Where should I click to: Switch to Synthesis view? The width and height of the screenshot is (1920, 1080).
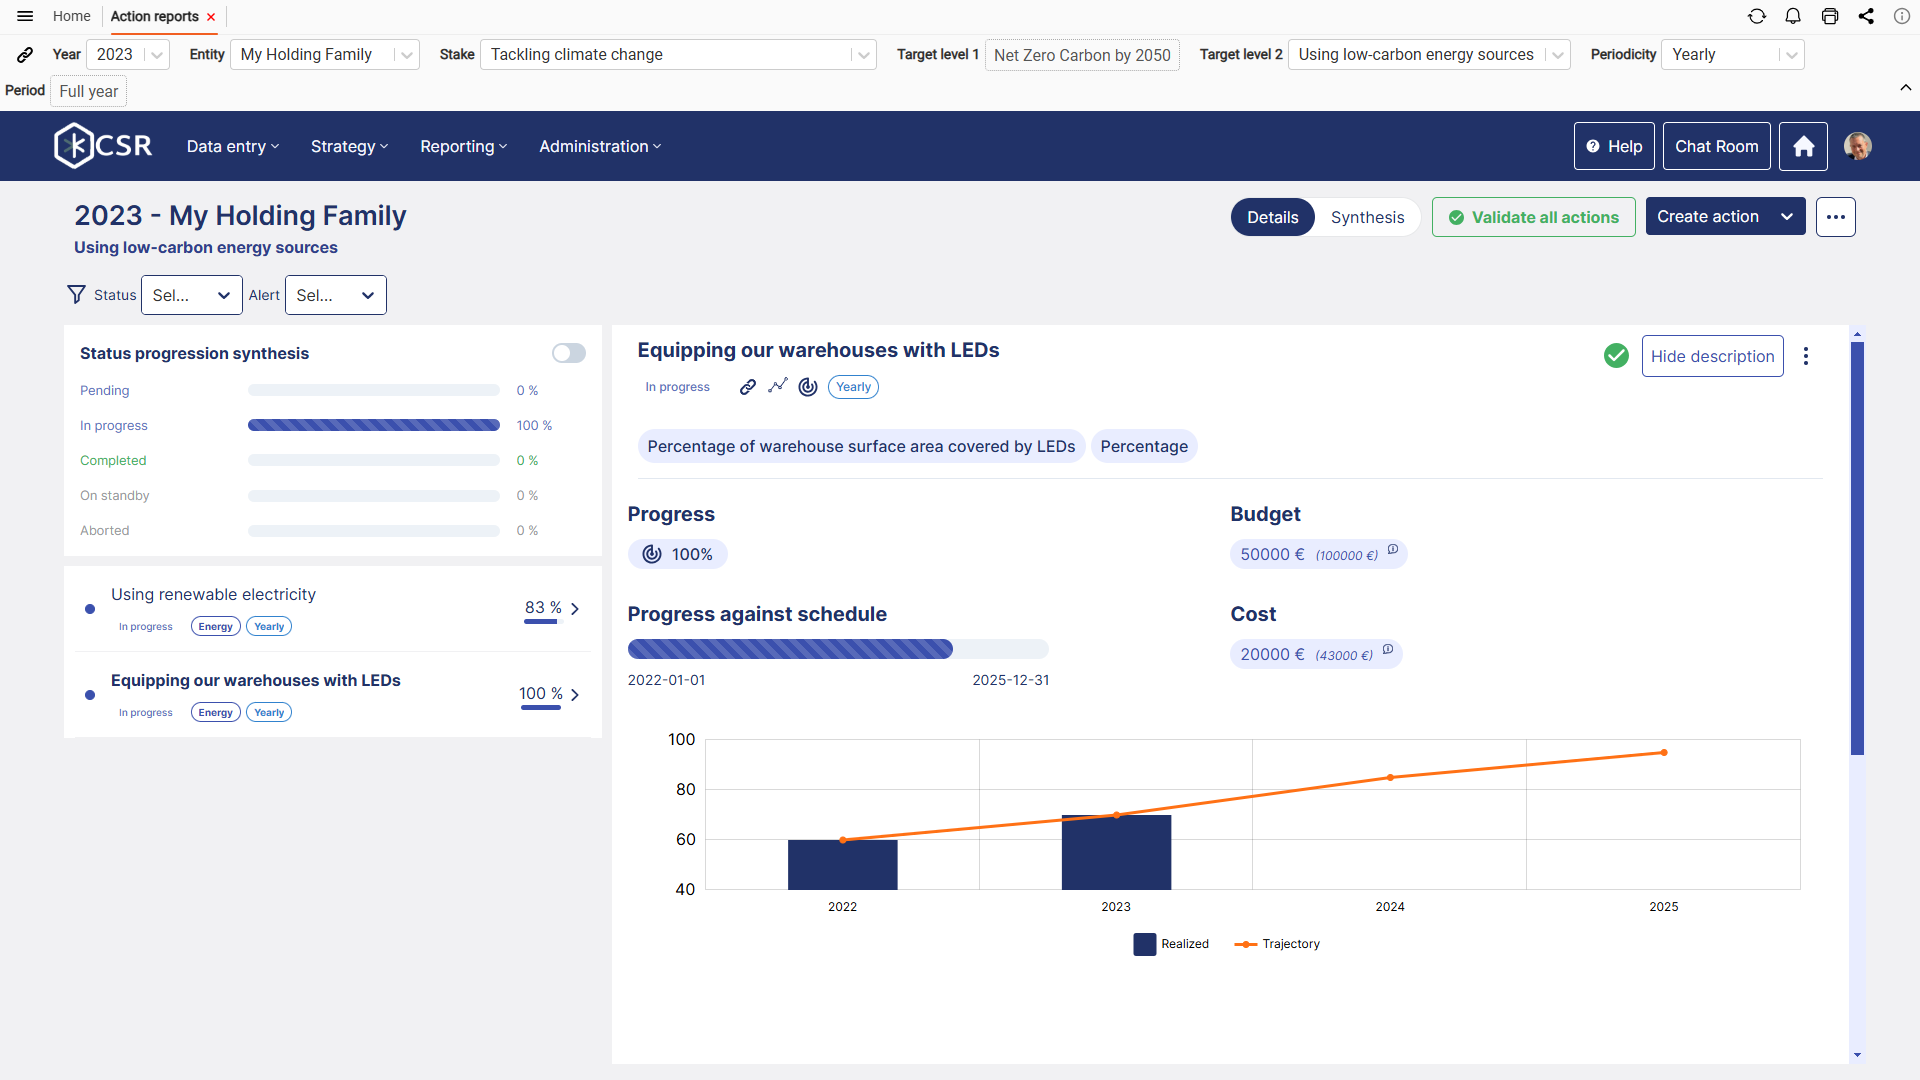pyautogui.click(x=1367, y=217)
